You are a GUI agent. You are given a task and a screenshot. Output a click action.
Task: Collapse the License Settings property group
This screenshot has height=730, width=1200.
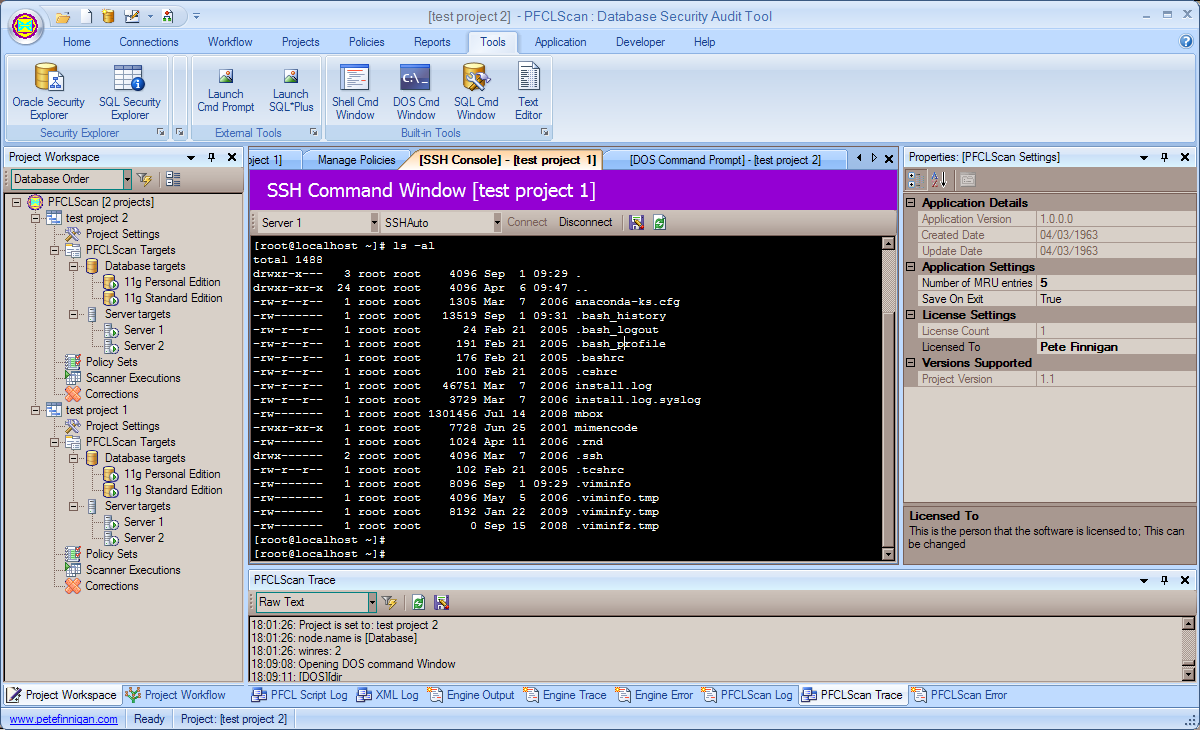911,315
